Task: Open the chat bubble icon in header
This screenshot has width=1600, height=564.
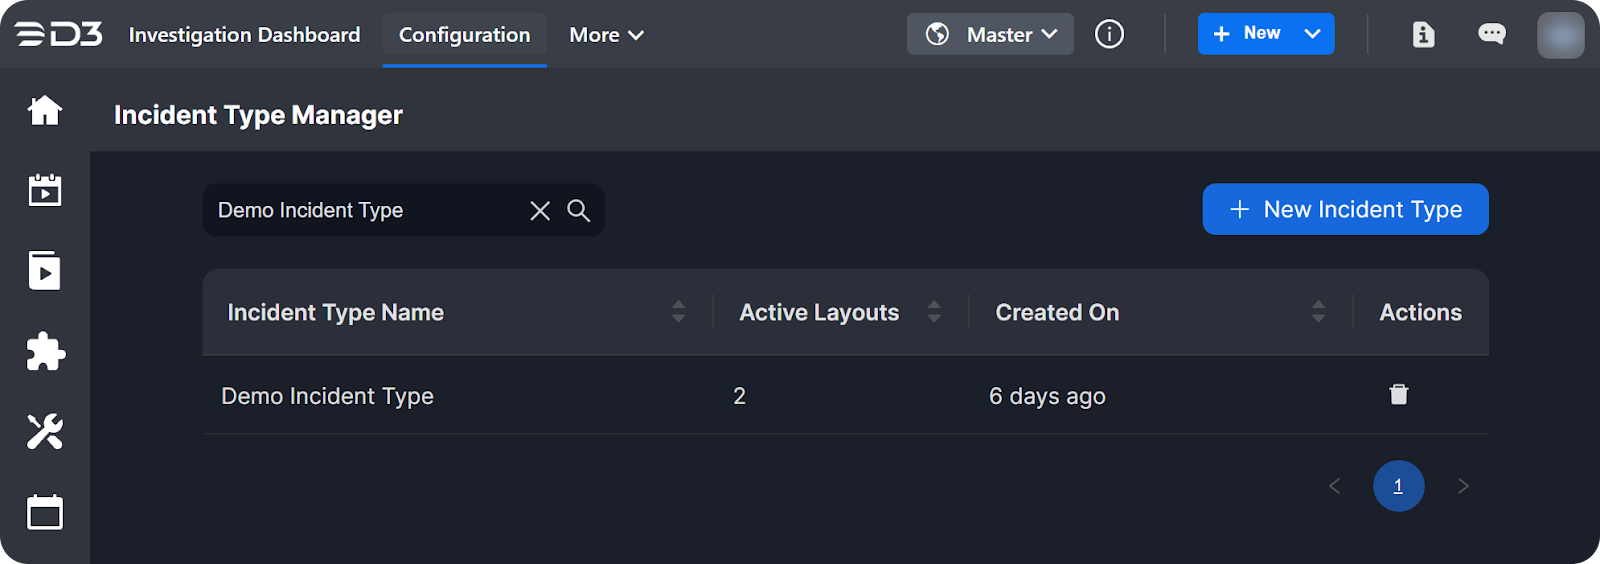Action: 1492,35
